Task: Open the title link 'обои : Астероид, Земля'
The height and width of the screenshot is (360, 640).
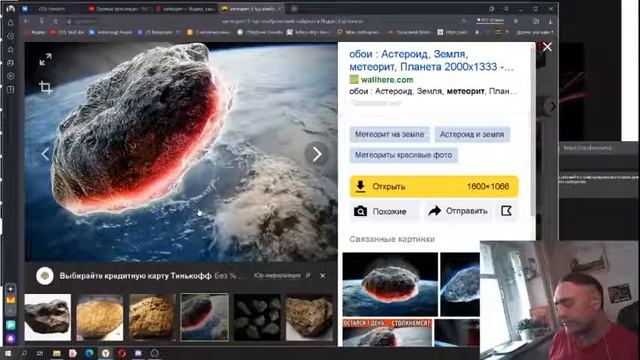Action: coord(431,60)
